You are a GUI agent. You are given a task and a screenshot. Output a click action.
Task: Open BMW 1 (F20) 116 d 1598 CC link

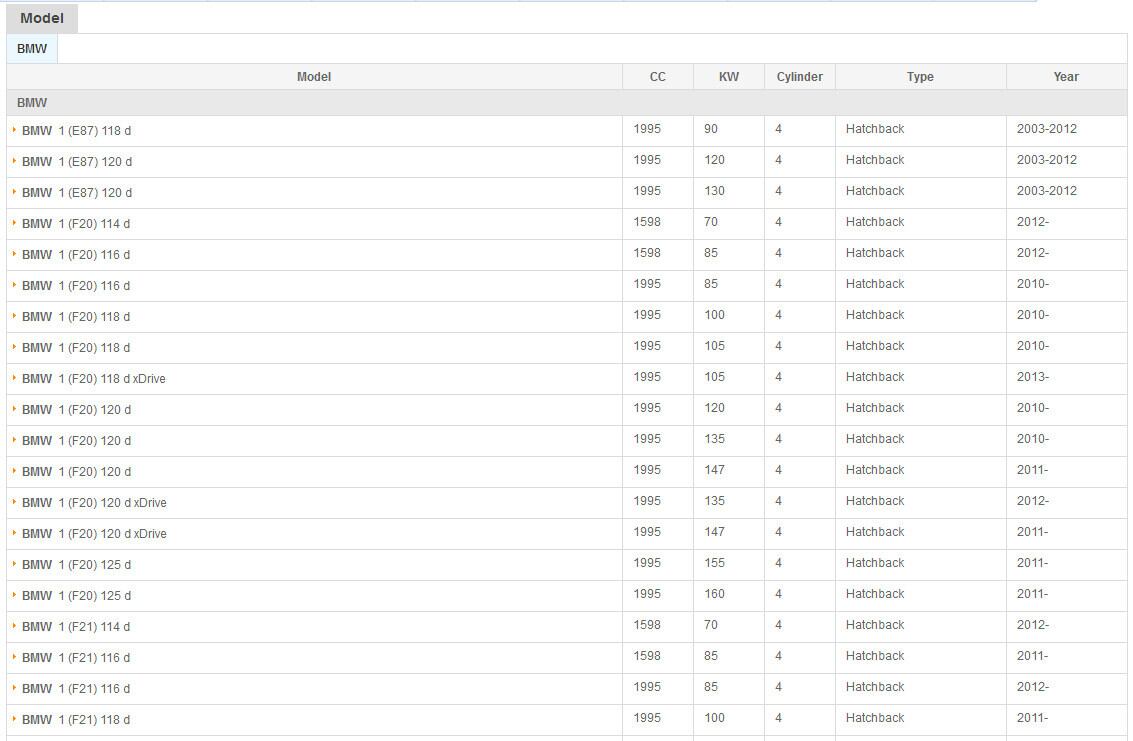[x=76, y=254]
